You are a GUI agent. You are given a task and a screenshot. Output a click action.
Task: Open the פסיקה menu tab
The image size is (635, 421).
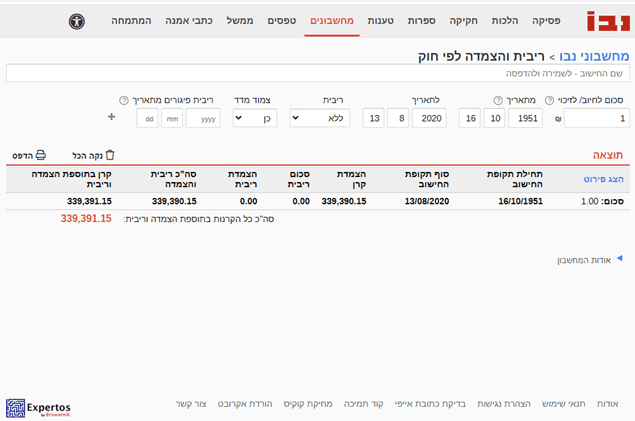(546, 21)
